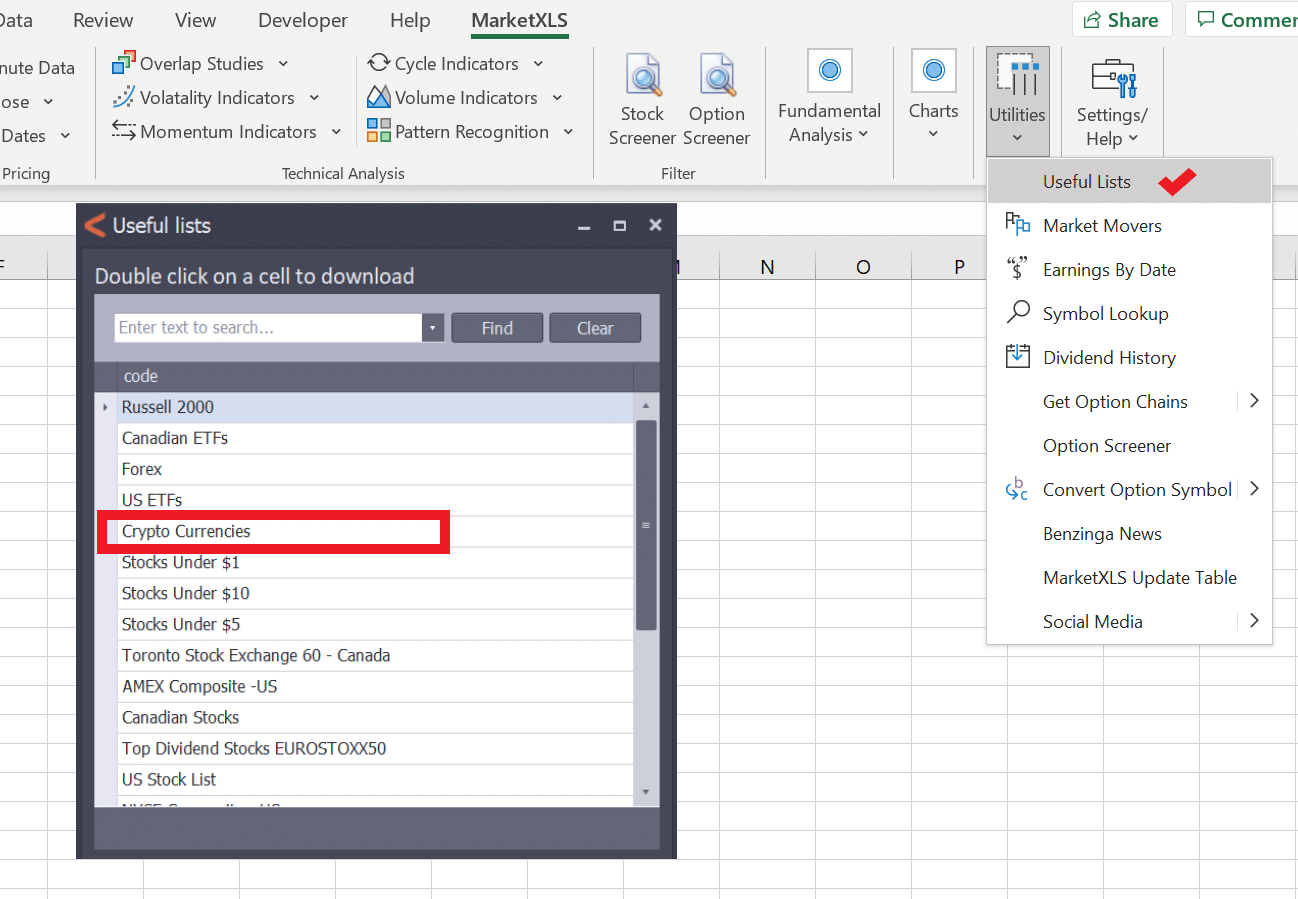Screen dimensions: 1298x899
Task: Open the Option Screener ribbon button
Action: point(717,100)
